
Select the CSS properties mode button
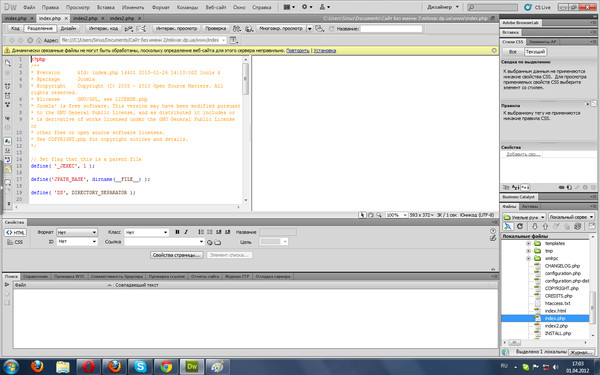click(15, 242)
